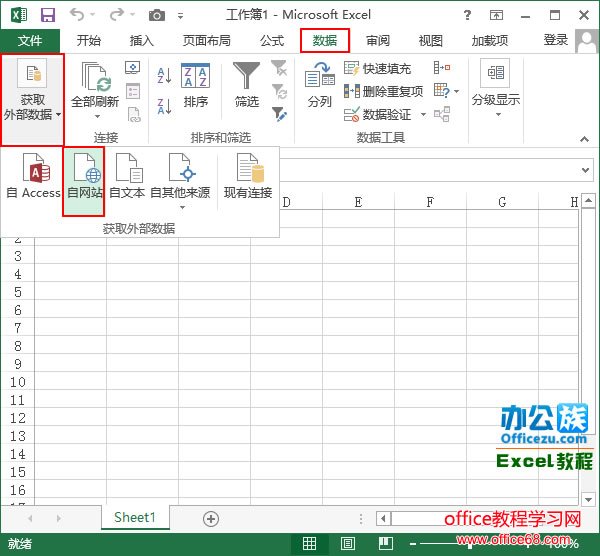The width and height of the screenshot is (600, 556).
Task: Choose 自文本 from text option
Action: tap(127, 176)
